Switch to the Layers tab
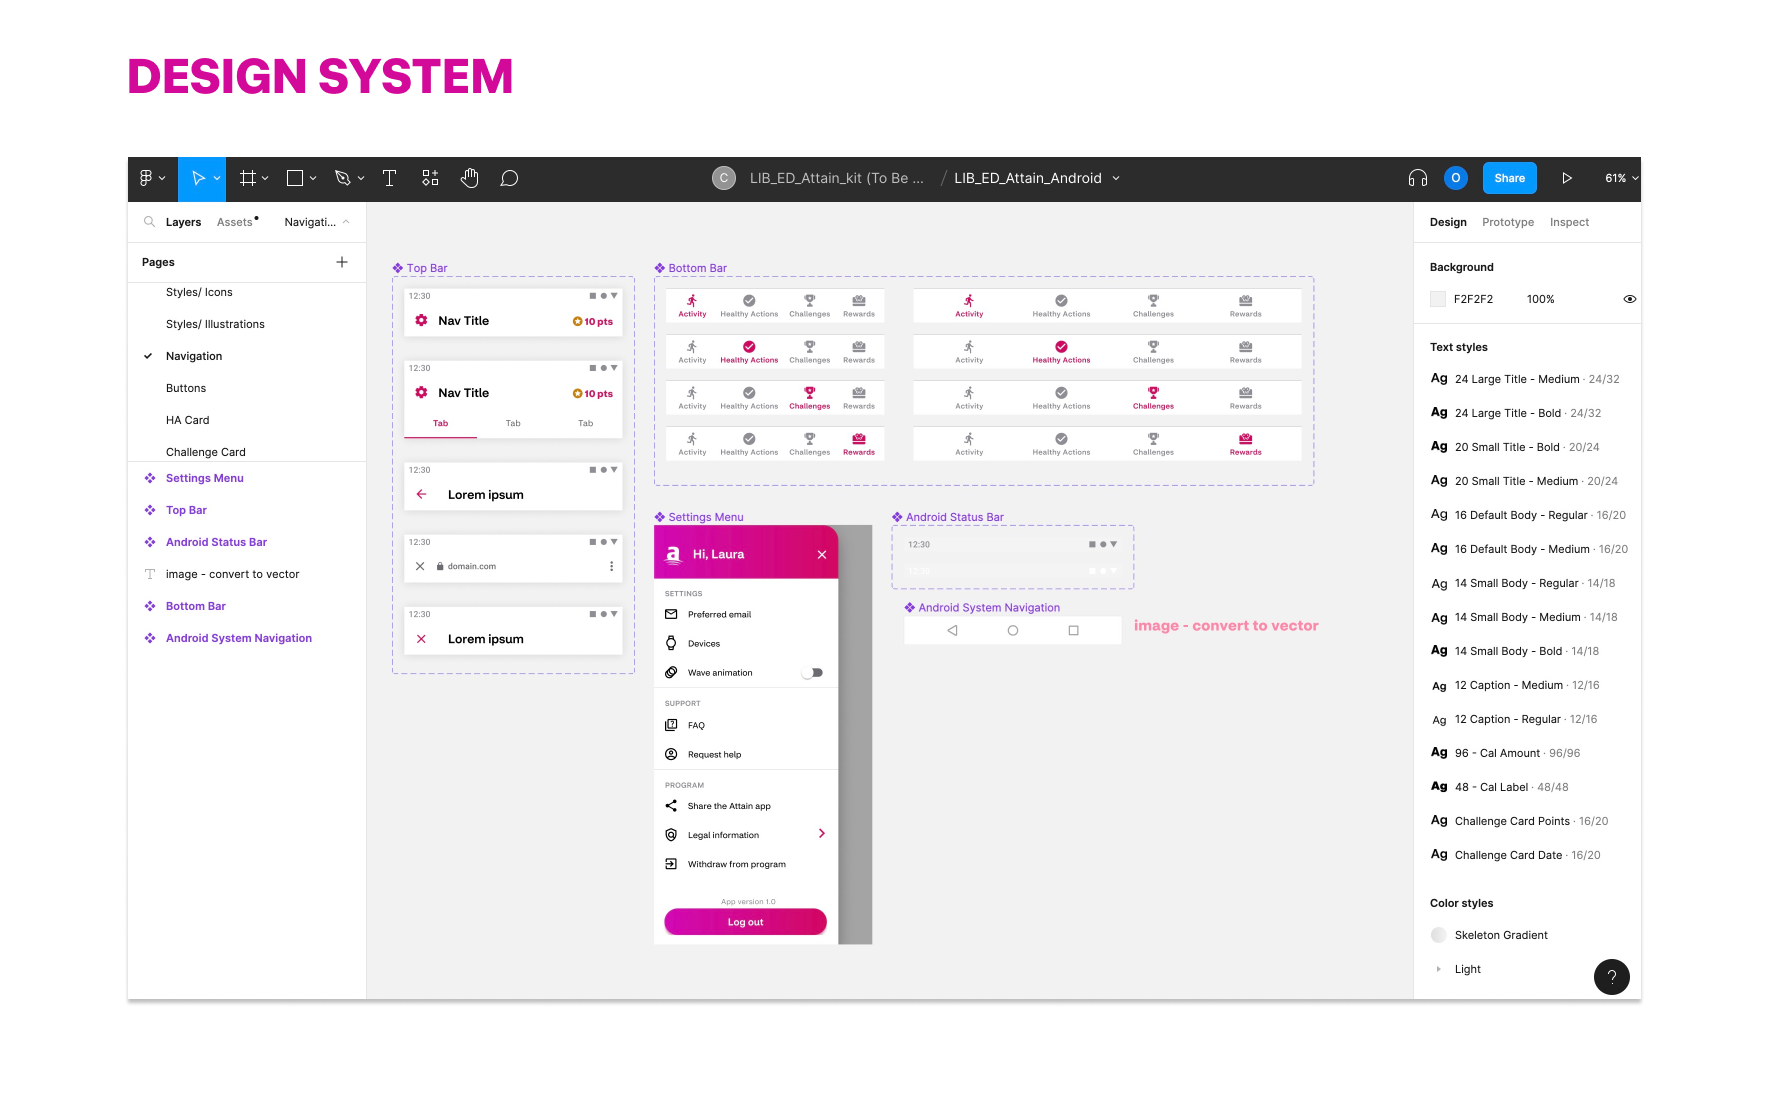 click(183, 222)
